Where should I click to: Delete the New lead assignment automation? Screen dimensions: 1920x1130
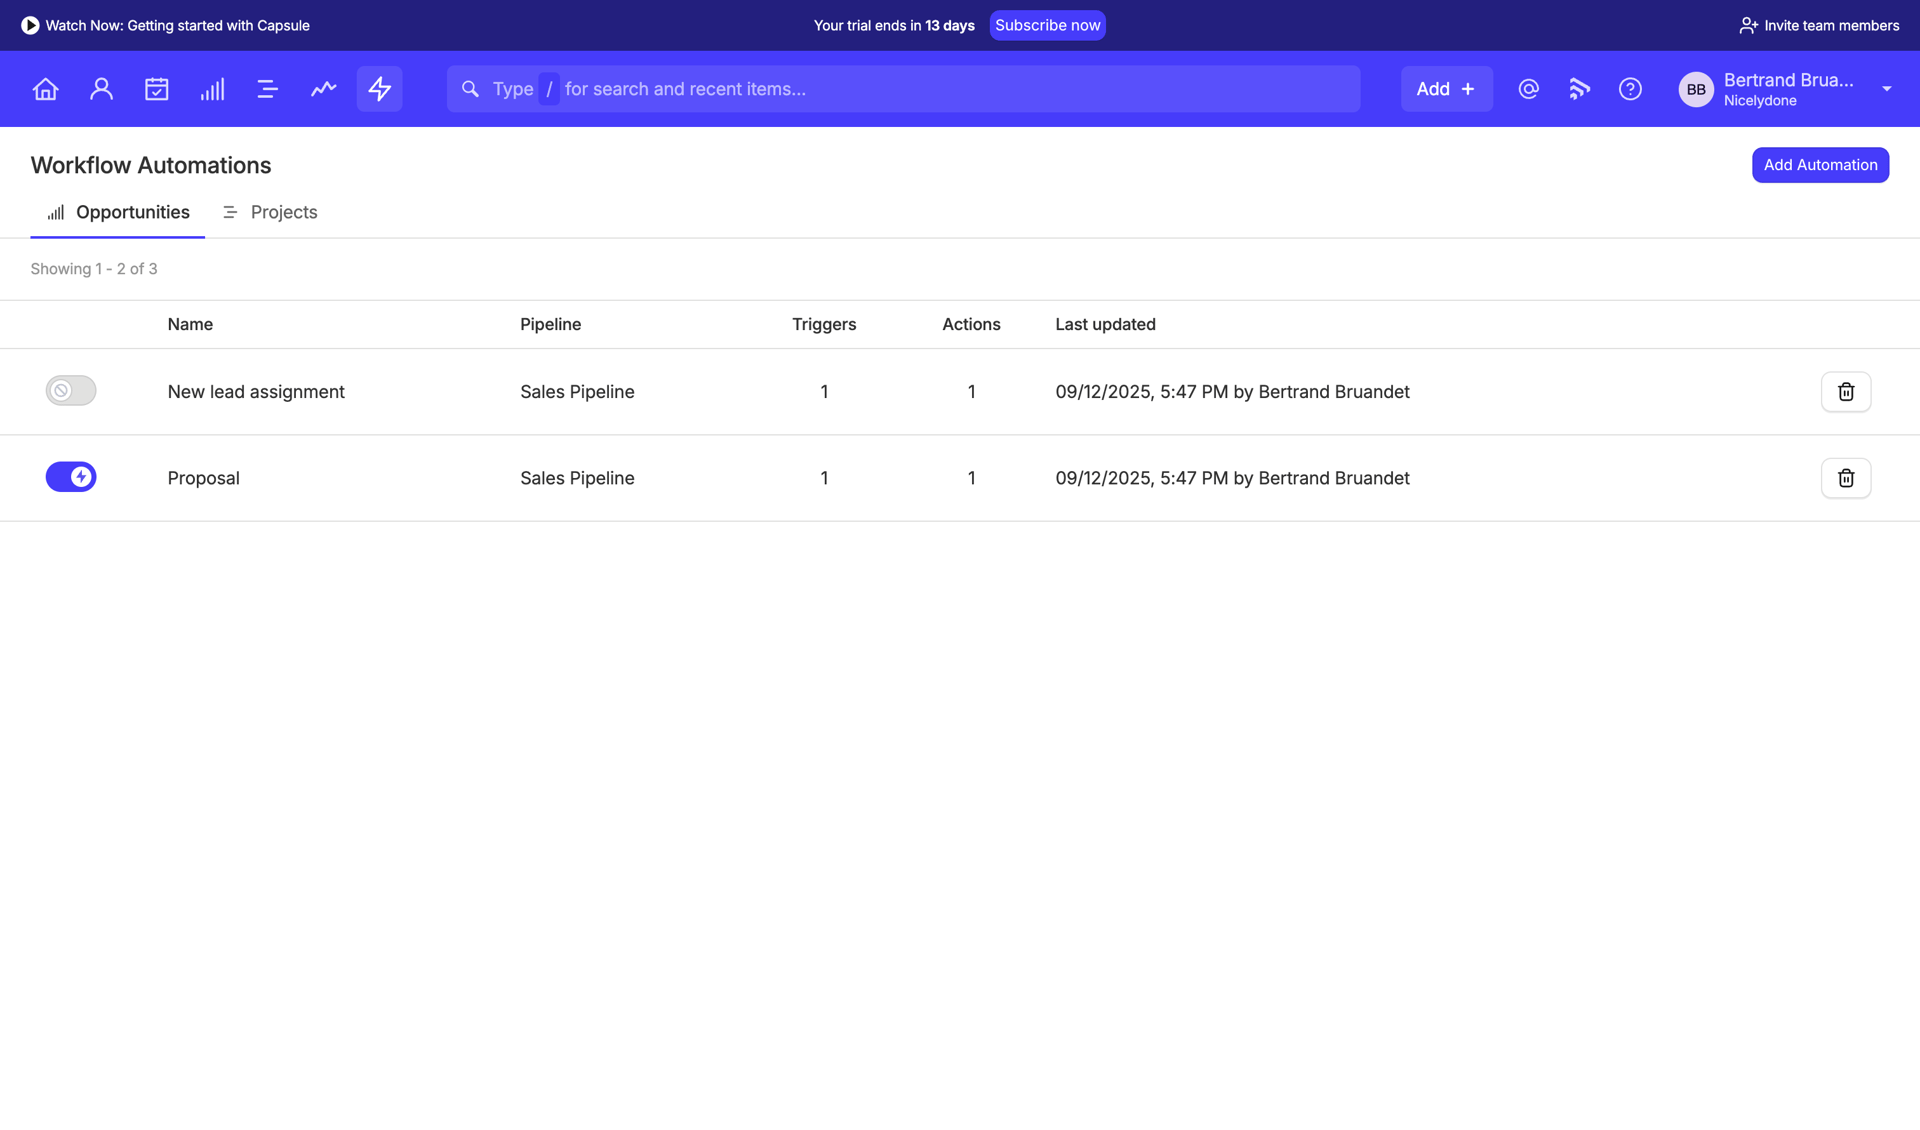click(1845, 391)
